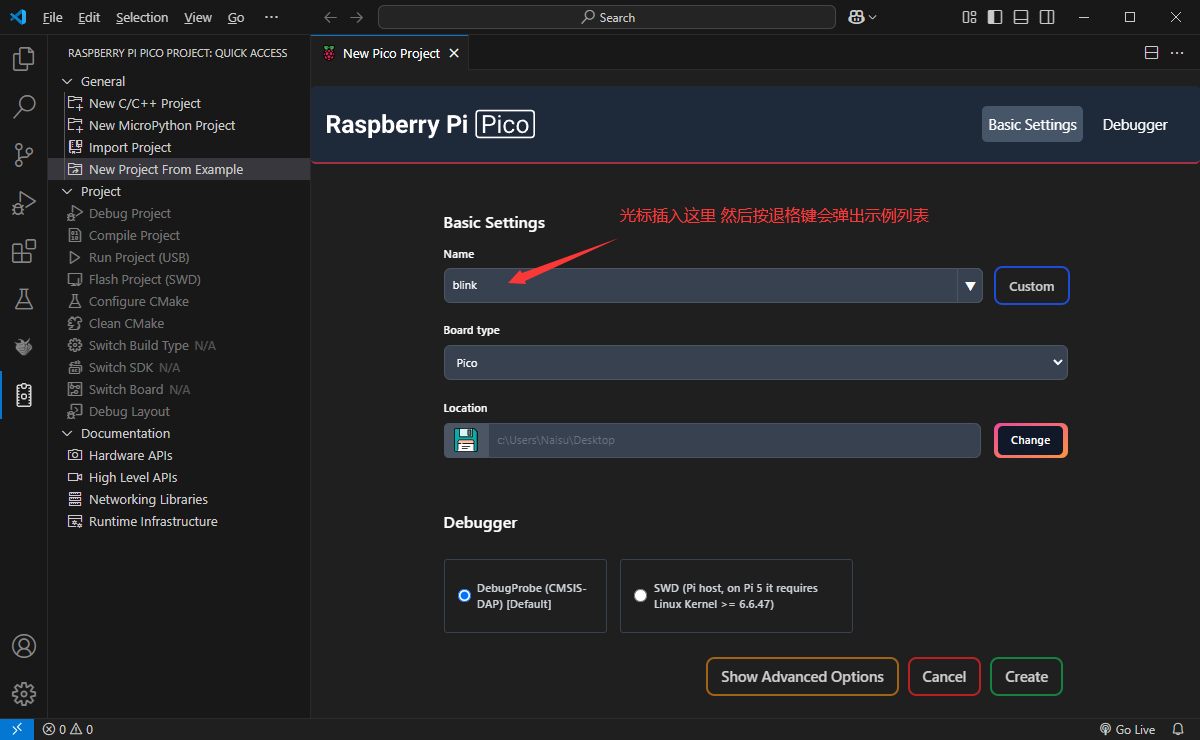Image resolution: width=1200 pixels, height=740 pixels.
Task: Open the Search view icon
Action: pos(23,106)
